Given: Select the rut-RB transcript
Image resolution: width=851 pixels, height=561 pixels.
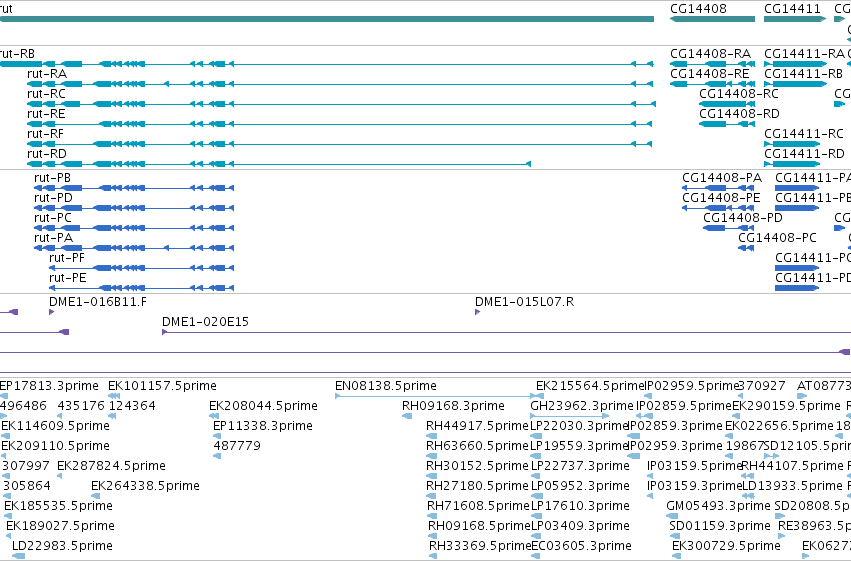Looking at the screenshot, I should (x=327, y=64).
